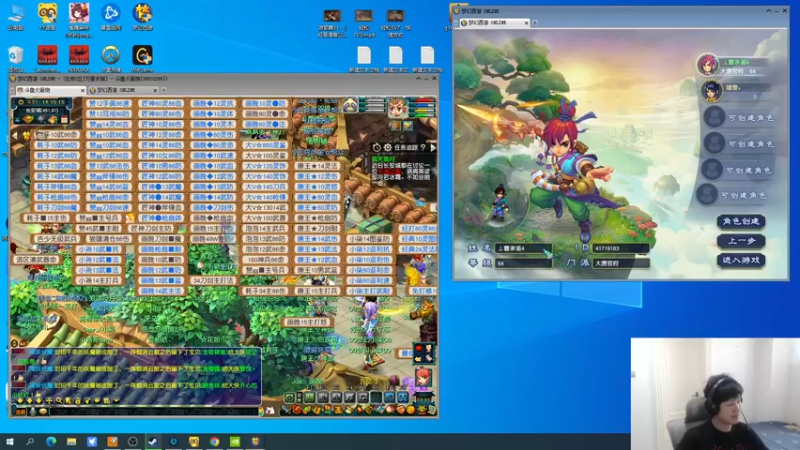The height and width of the screenshot is (450, 800).
Task: Select the player character portrait in game HUD
Action: pyautogui.click(x=397, y=107)
